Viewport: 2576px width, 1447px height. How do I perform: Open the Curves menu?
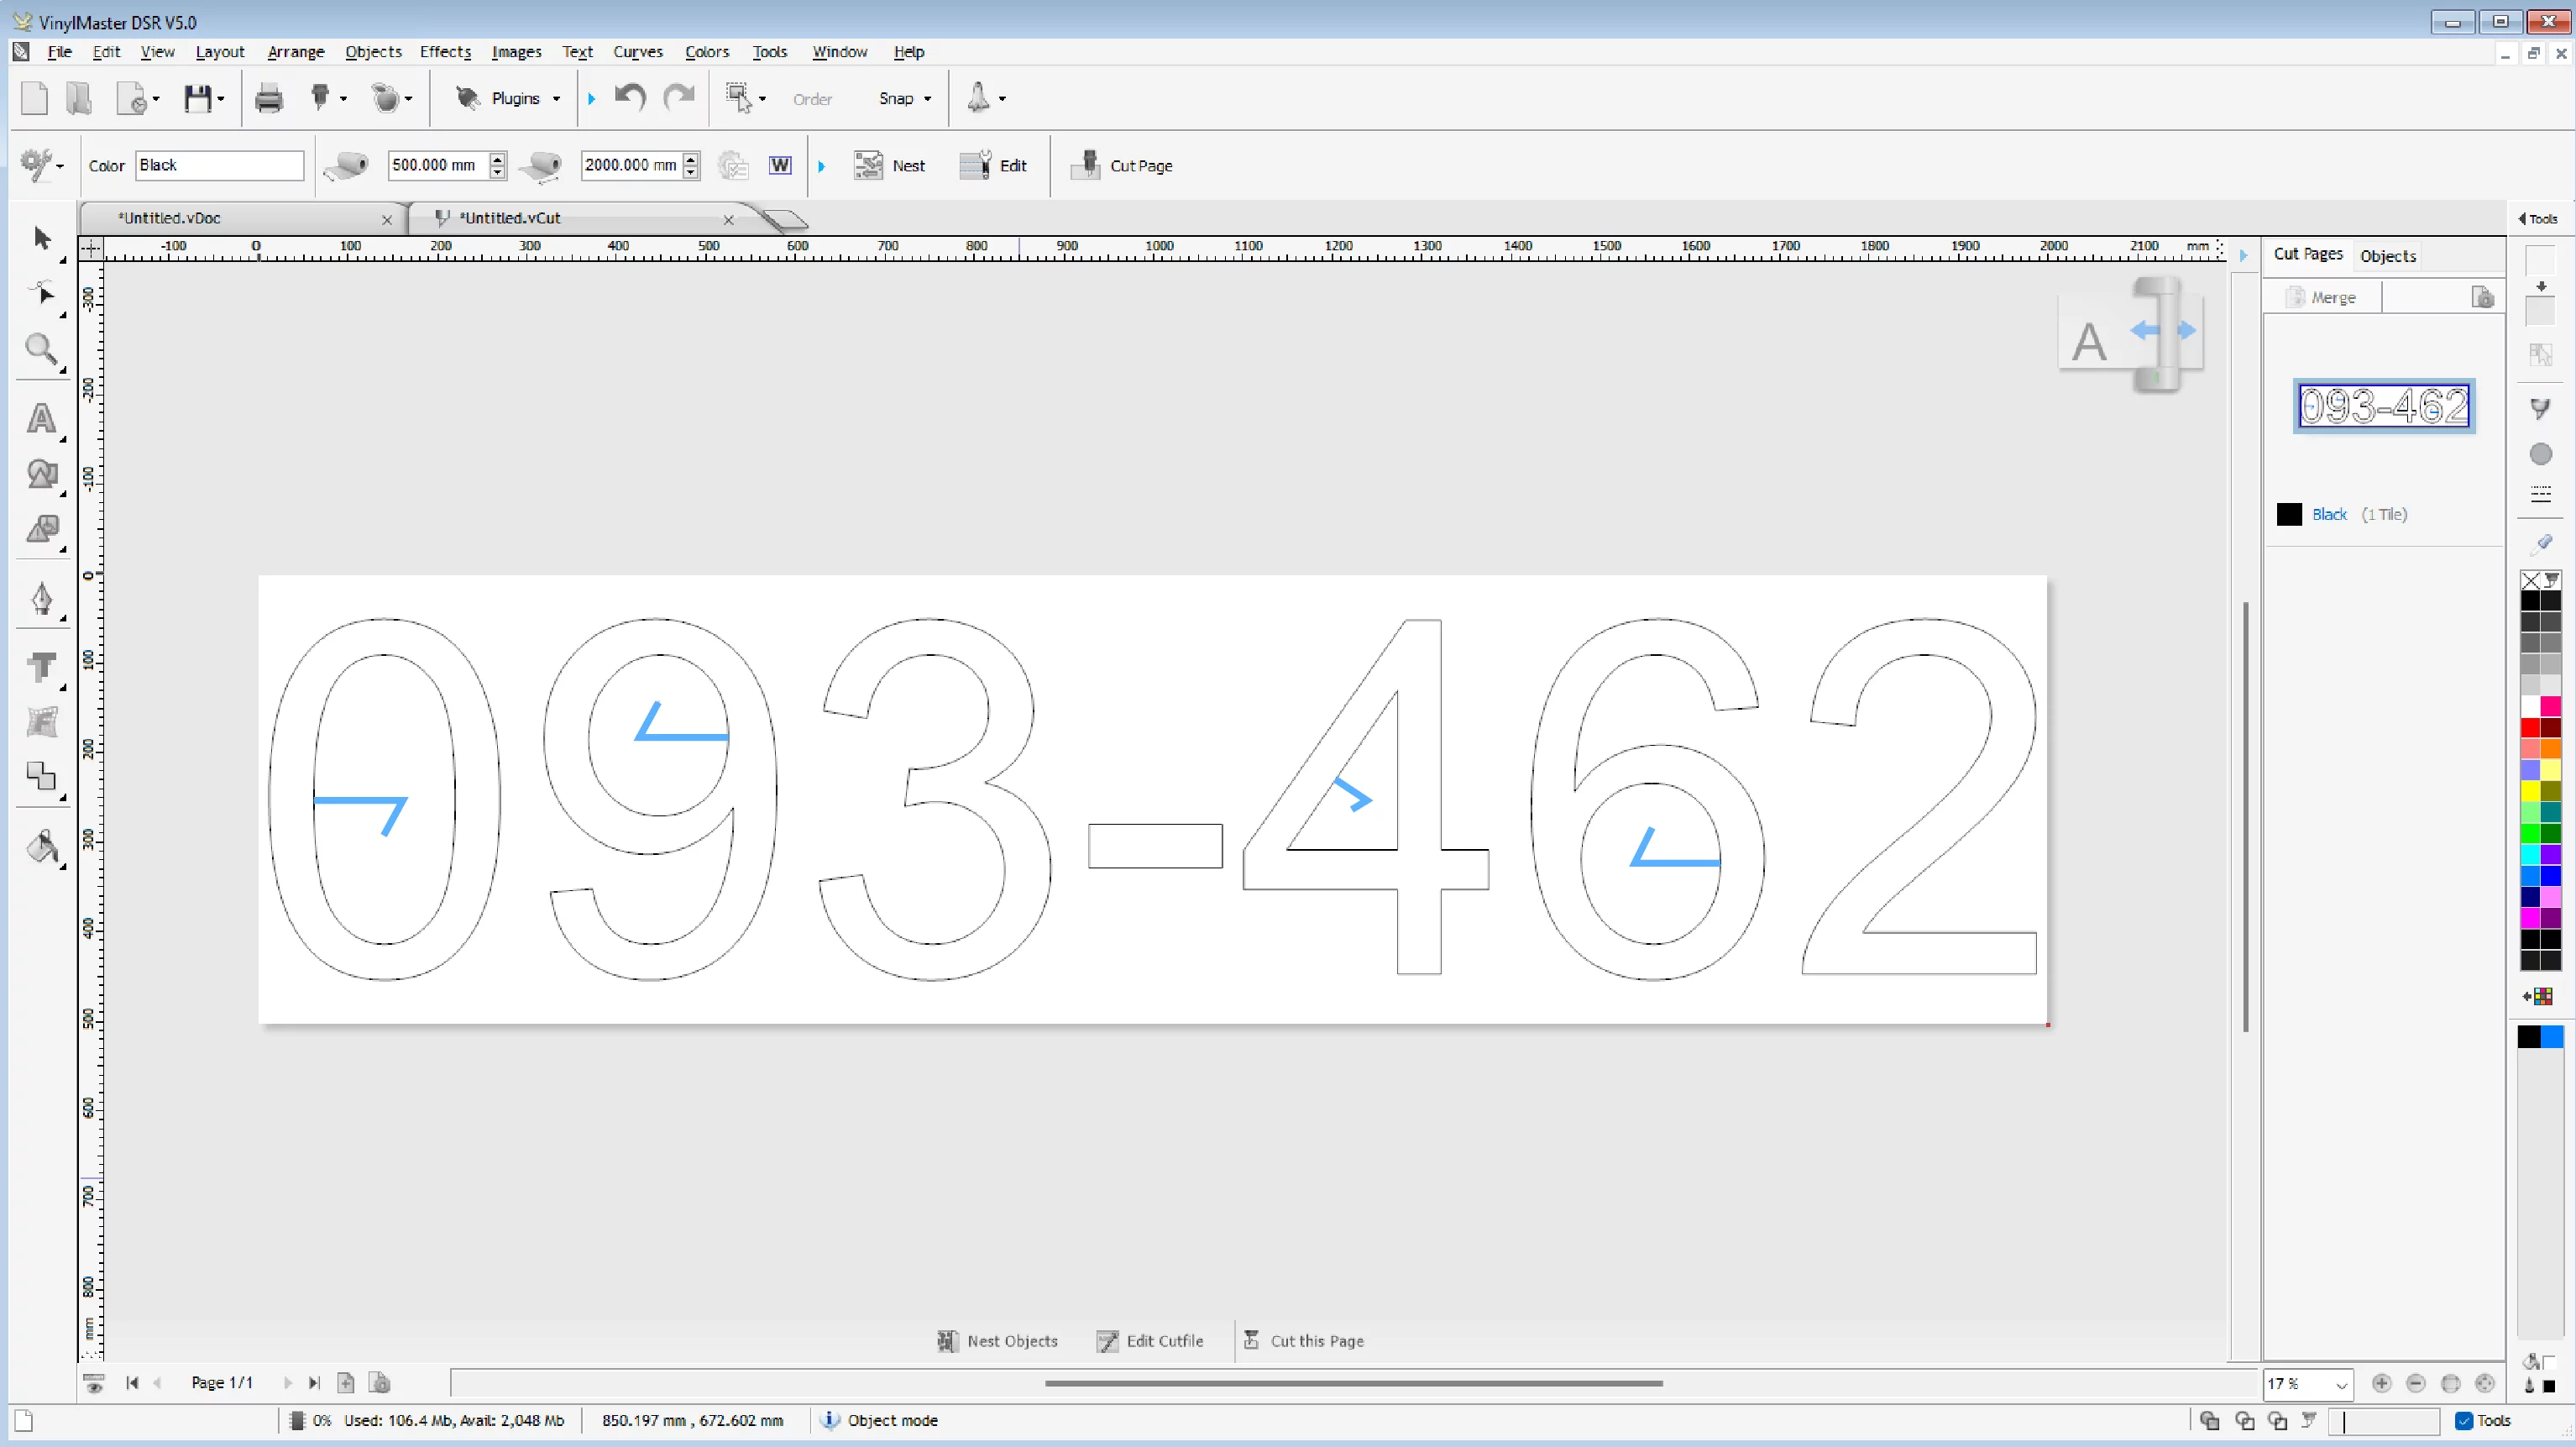[x=637, y=52]
